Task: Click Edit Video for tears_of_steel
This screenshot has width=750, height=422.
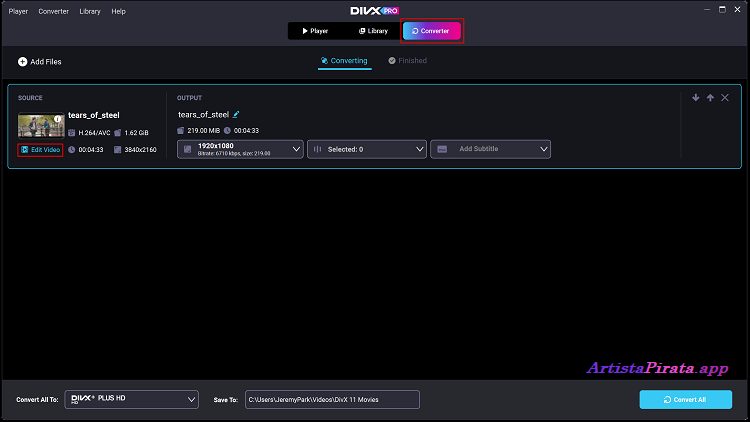Action: pyautogui.click(x=40, y=150)
